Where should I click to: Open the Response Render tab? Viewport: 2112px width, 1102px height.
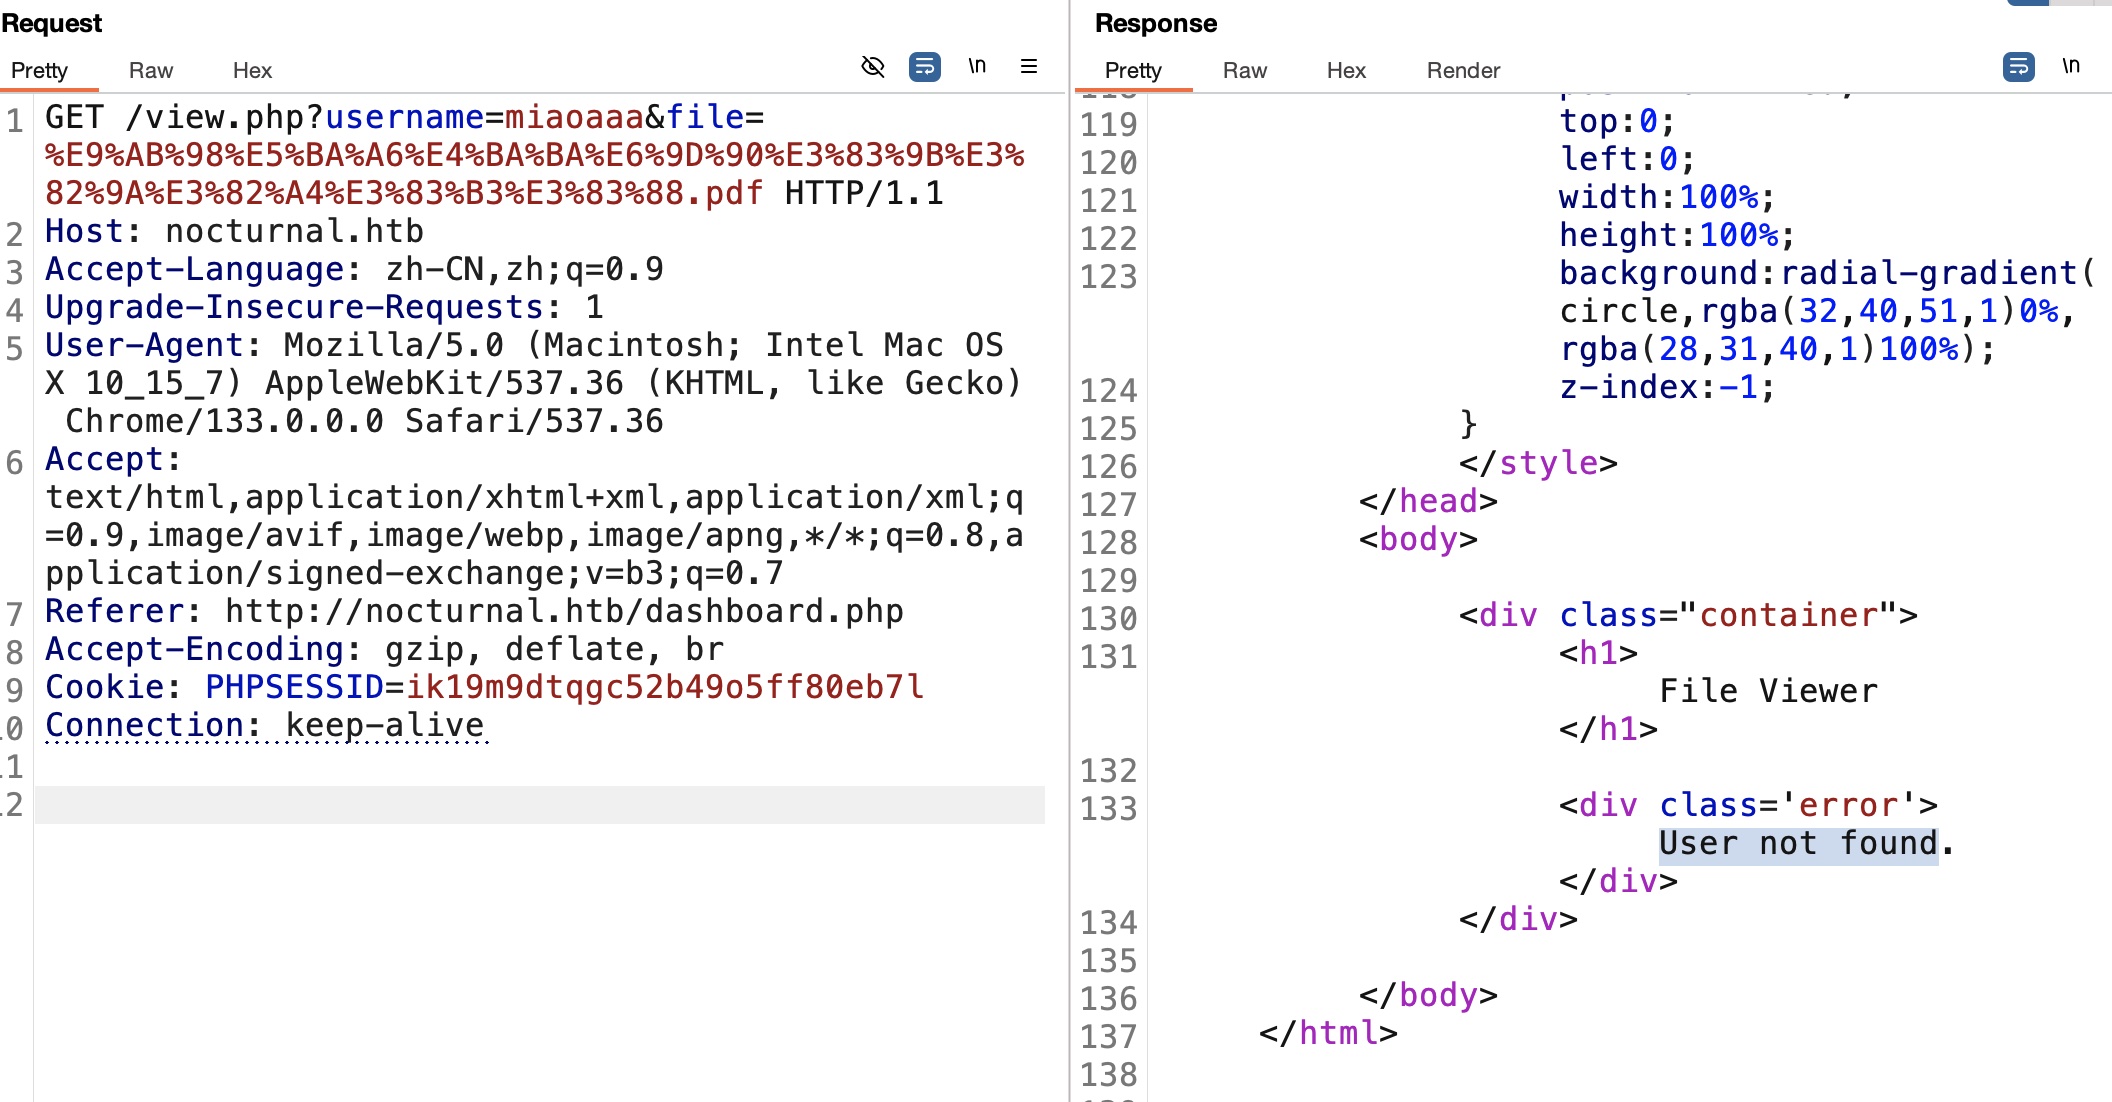(1463, 70)
